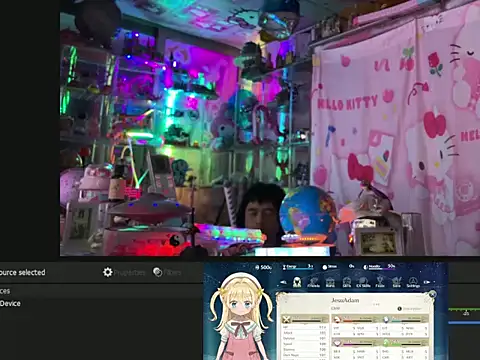Open the Friends menu in the game

pyautogui.click(x=313, y=283)
